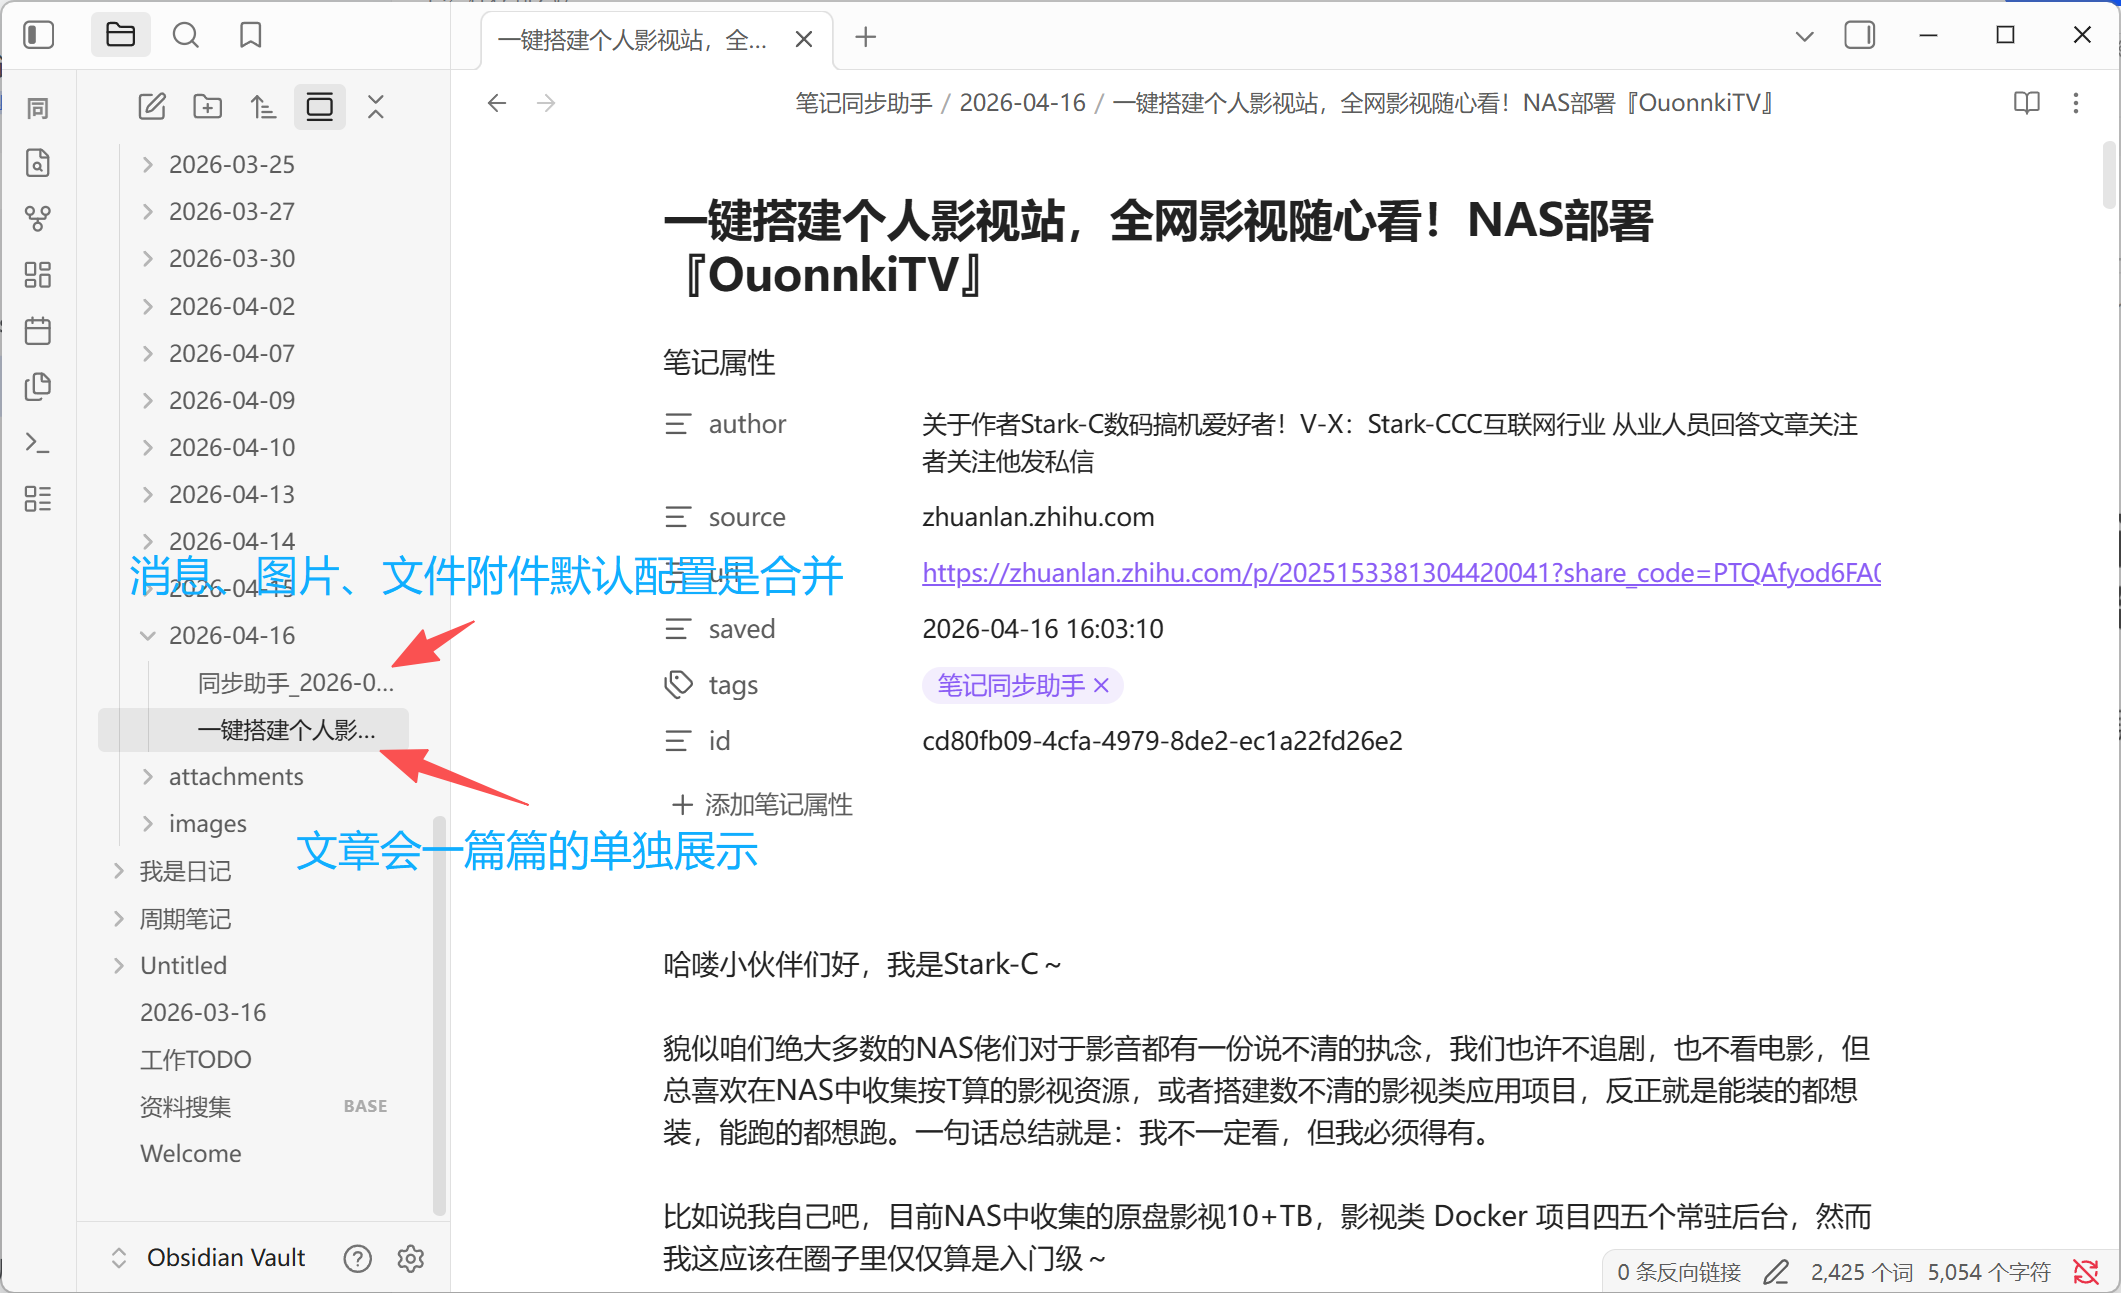Change the file sort order icon

[263, 106]
